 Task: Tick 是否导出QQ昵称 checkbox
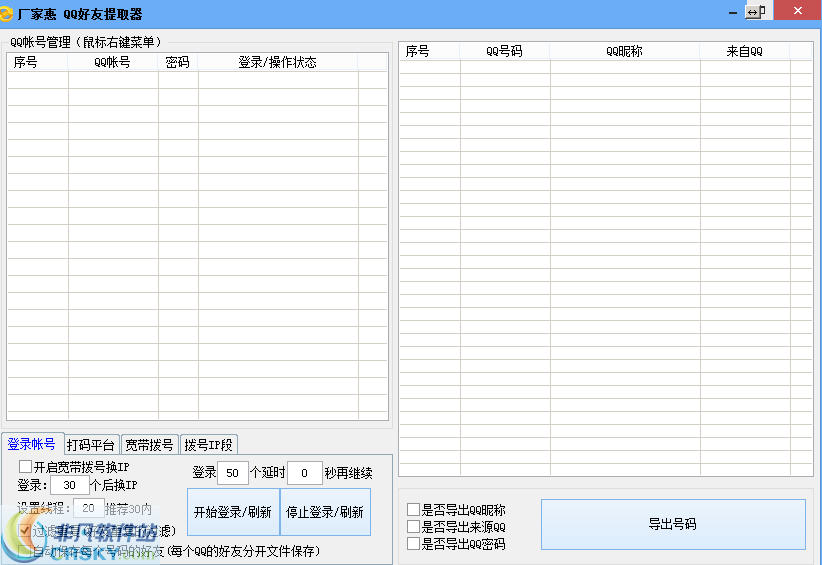point(413,509)
